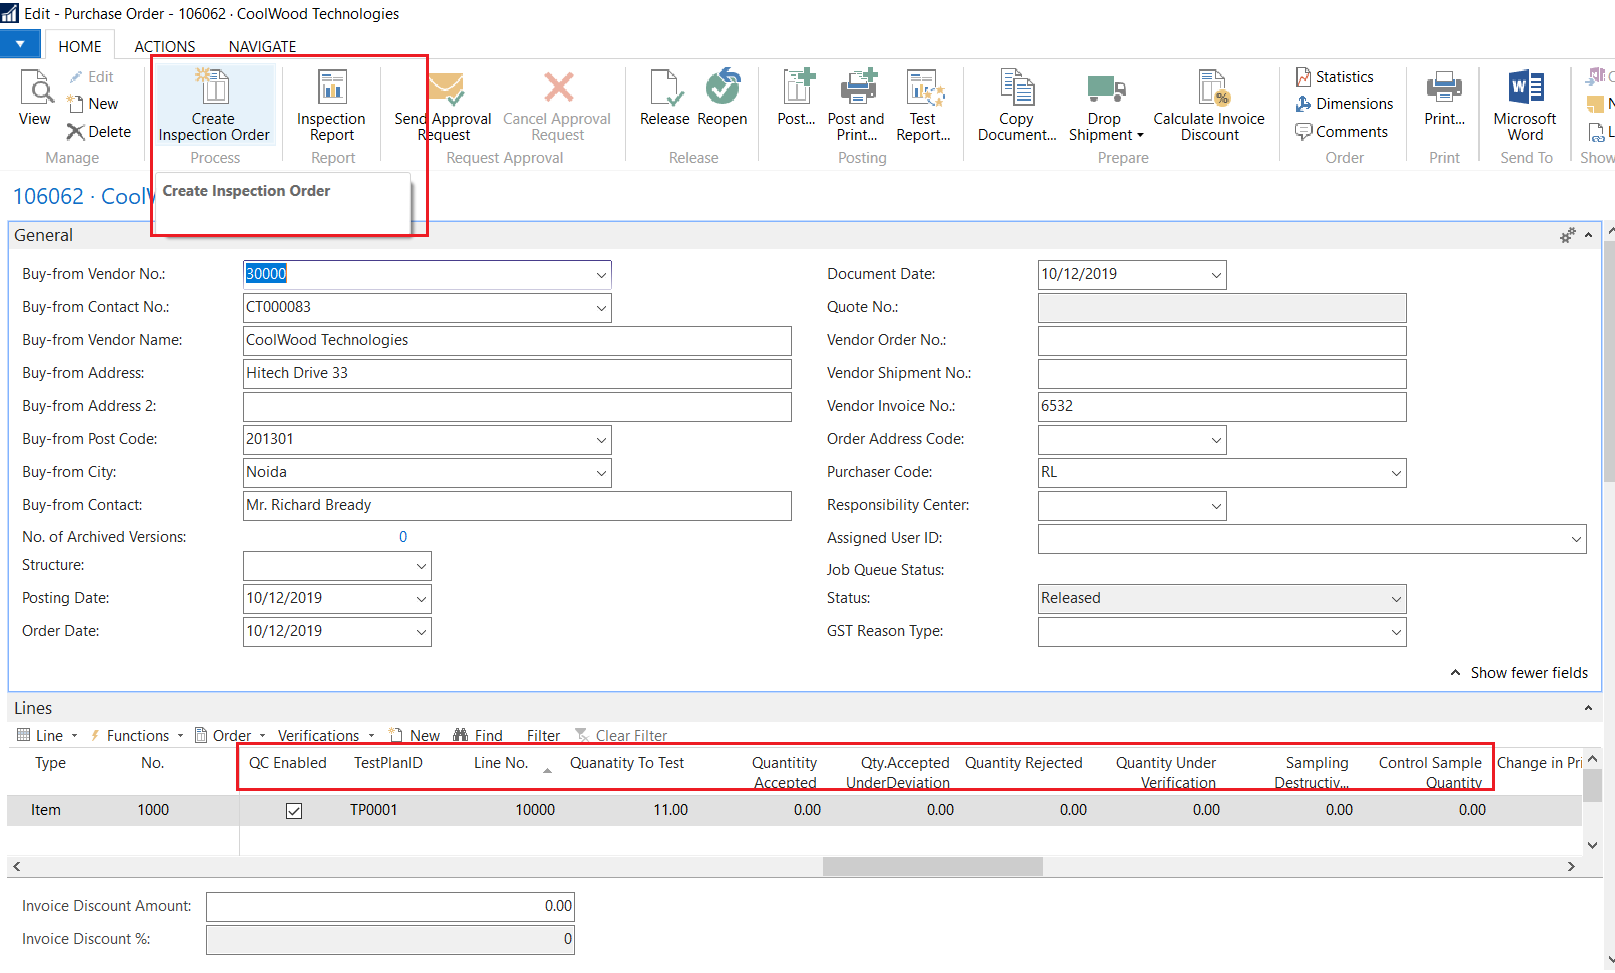Click New in the Manage group

93,104
